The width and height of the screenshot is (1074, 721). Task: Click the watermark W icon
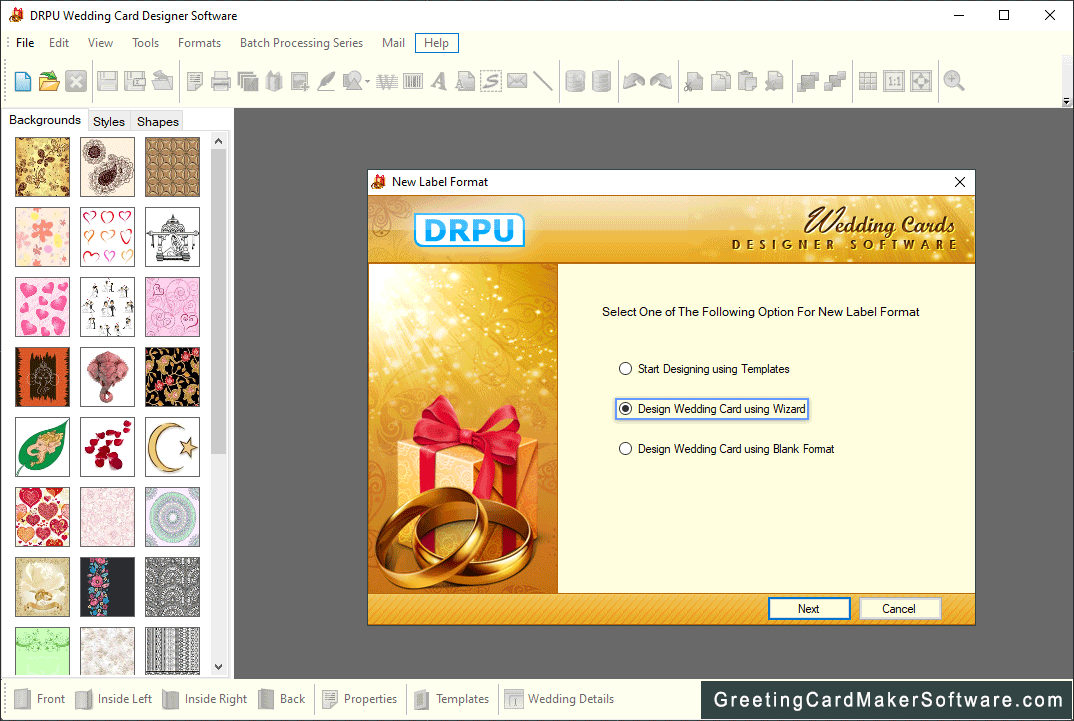[387, 81]
